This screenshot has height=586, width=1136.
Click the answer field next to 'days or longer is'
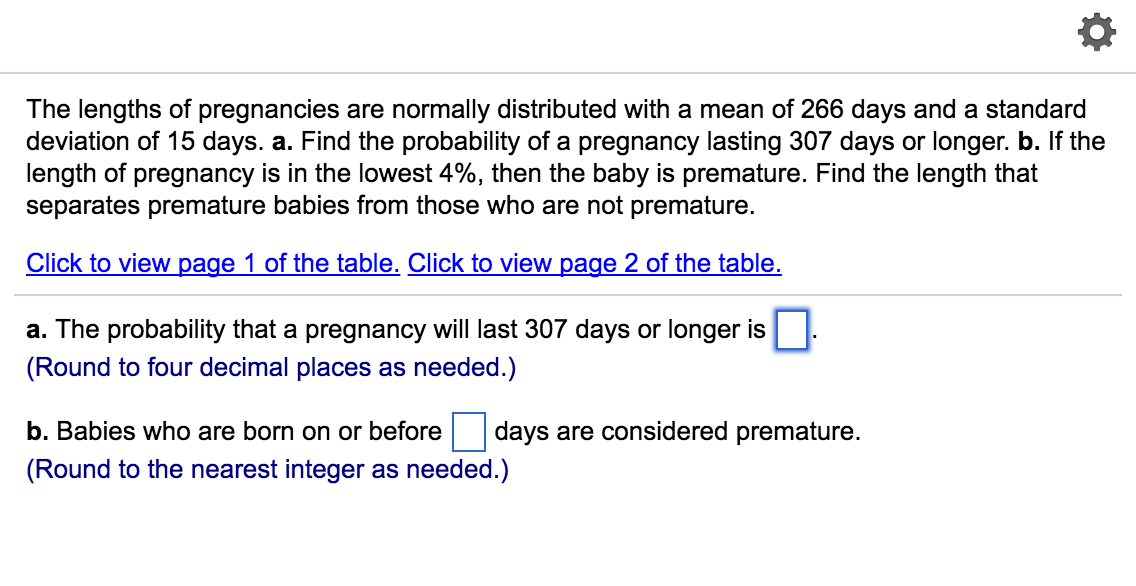790,329
